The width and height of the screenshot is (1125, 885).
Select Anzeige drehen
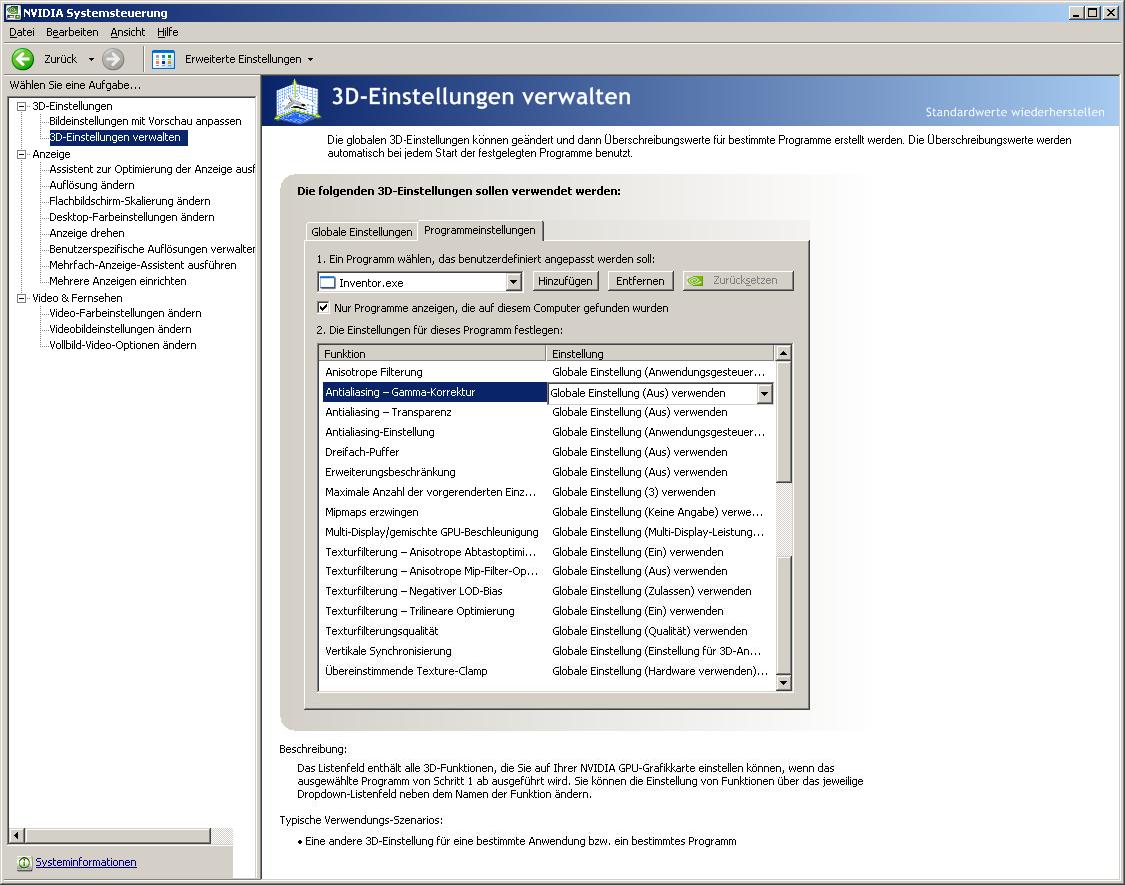pyautogui.click(x=87, y=233)
